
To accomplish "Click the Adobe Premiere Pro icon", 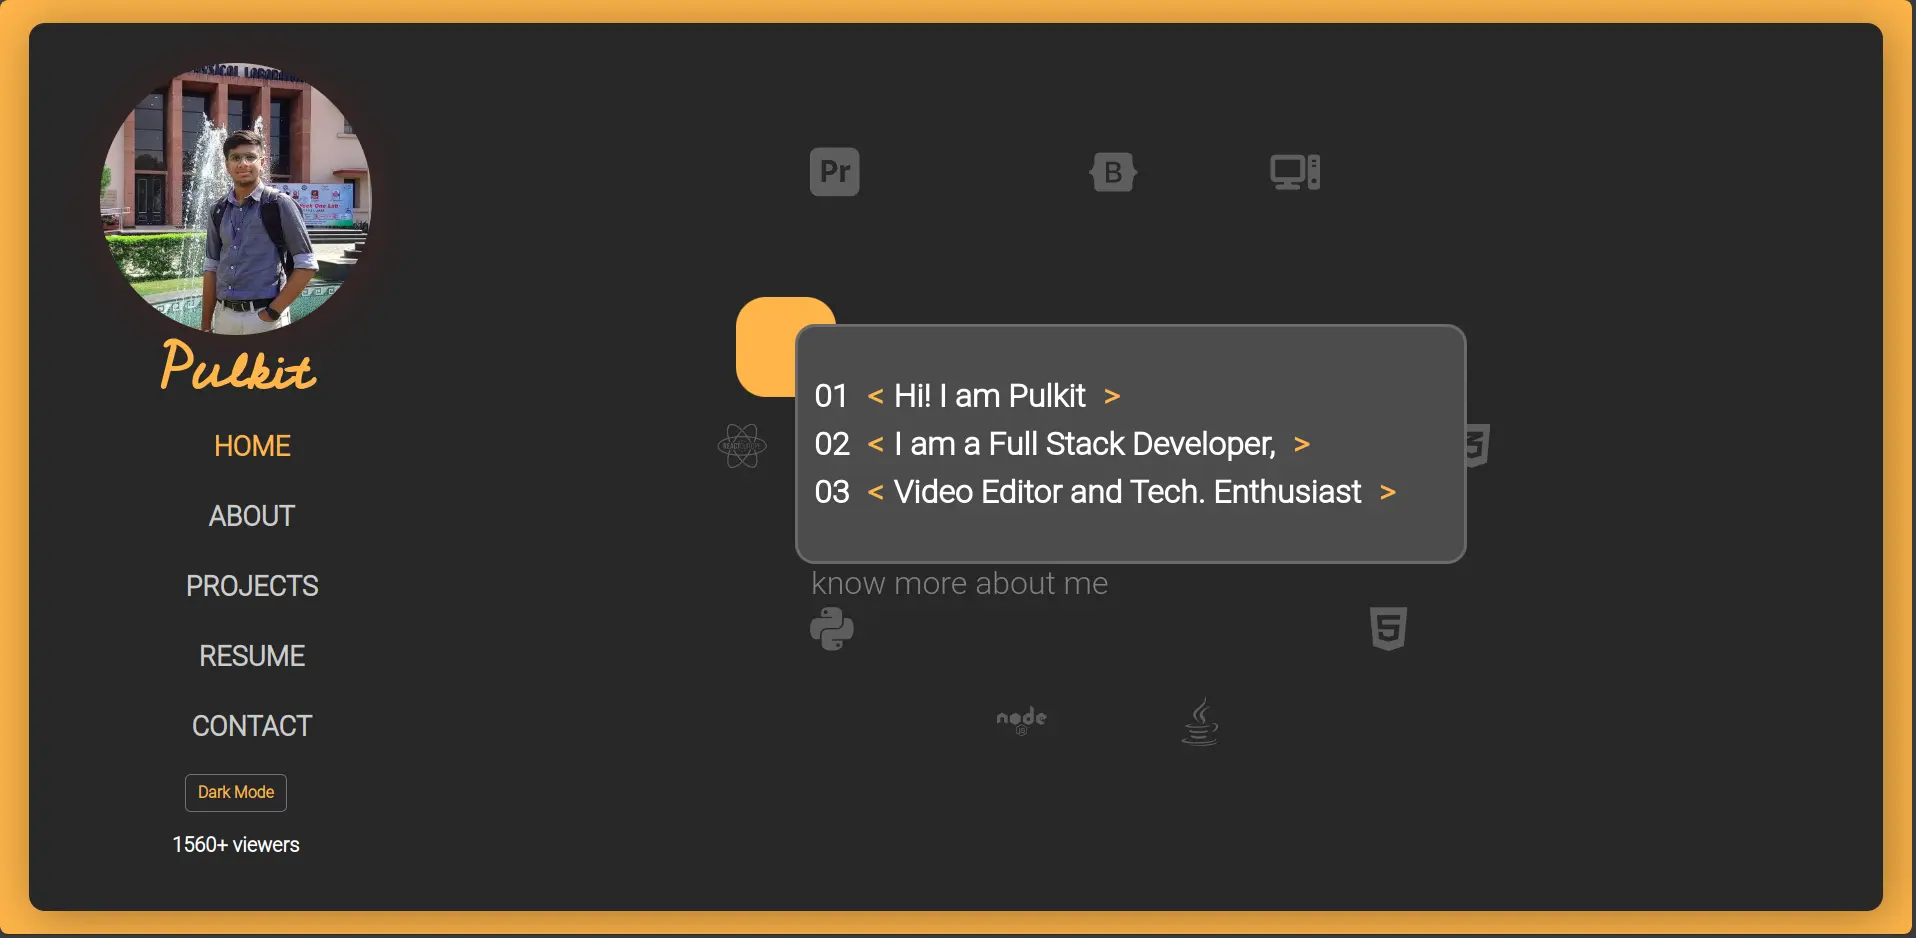I will tap(834, 172).
